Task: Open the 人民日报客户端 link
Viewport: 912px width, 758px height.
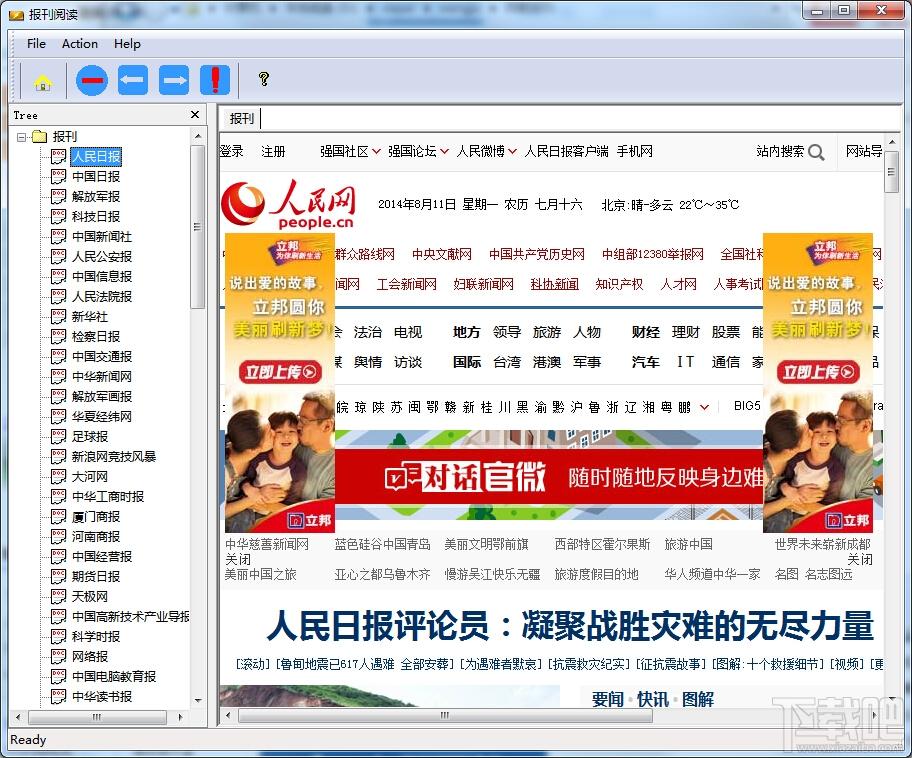Action: click(567, 151)
